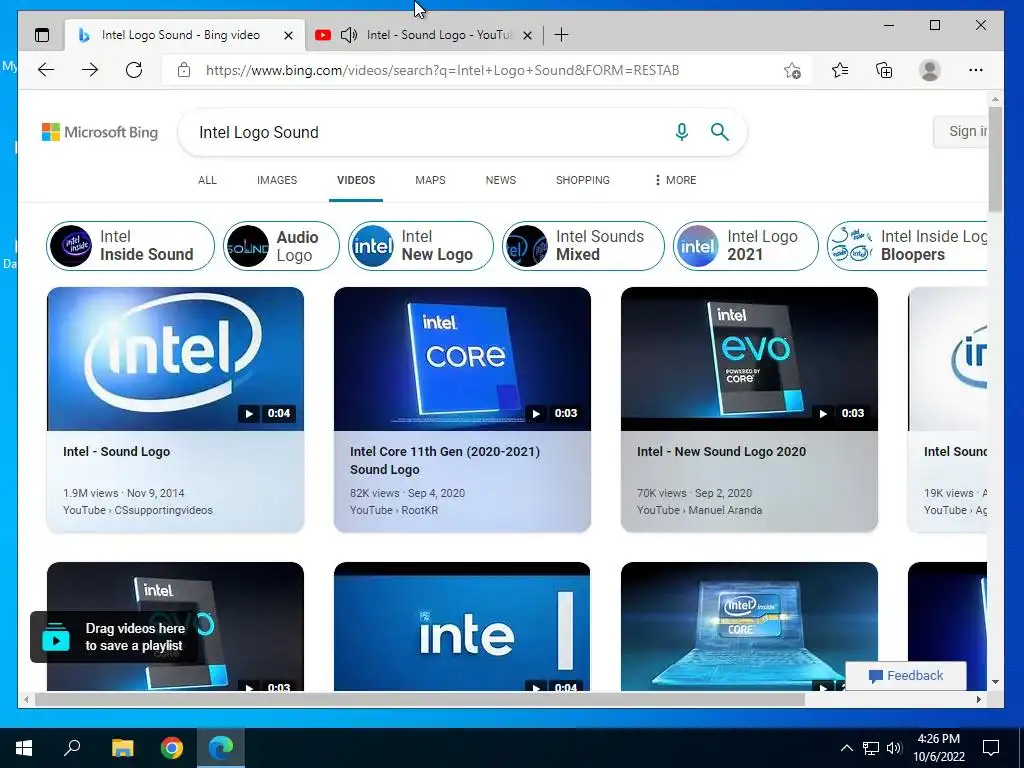
Task: Open the Windows Start menu
Action: pos(24,748)
